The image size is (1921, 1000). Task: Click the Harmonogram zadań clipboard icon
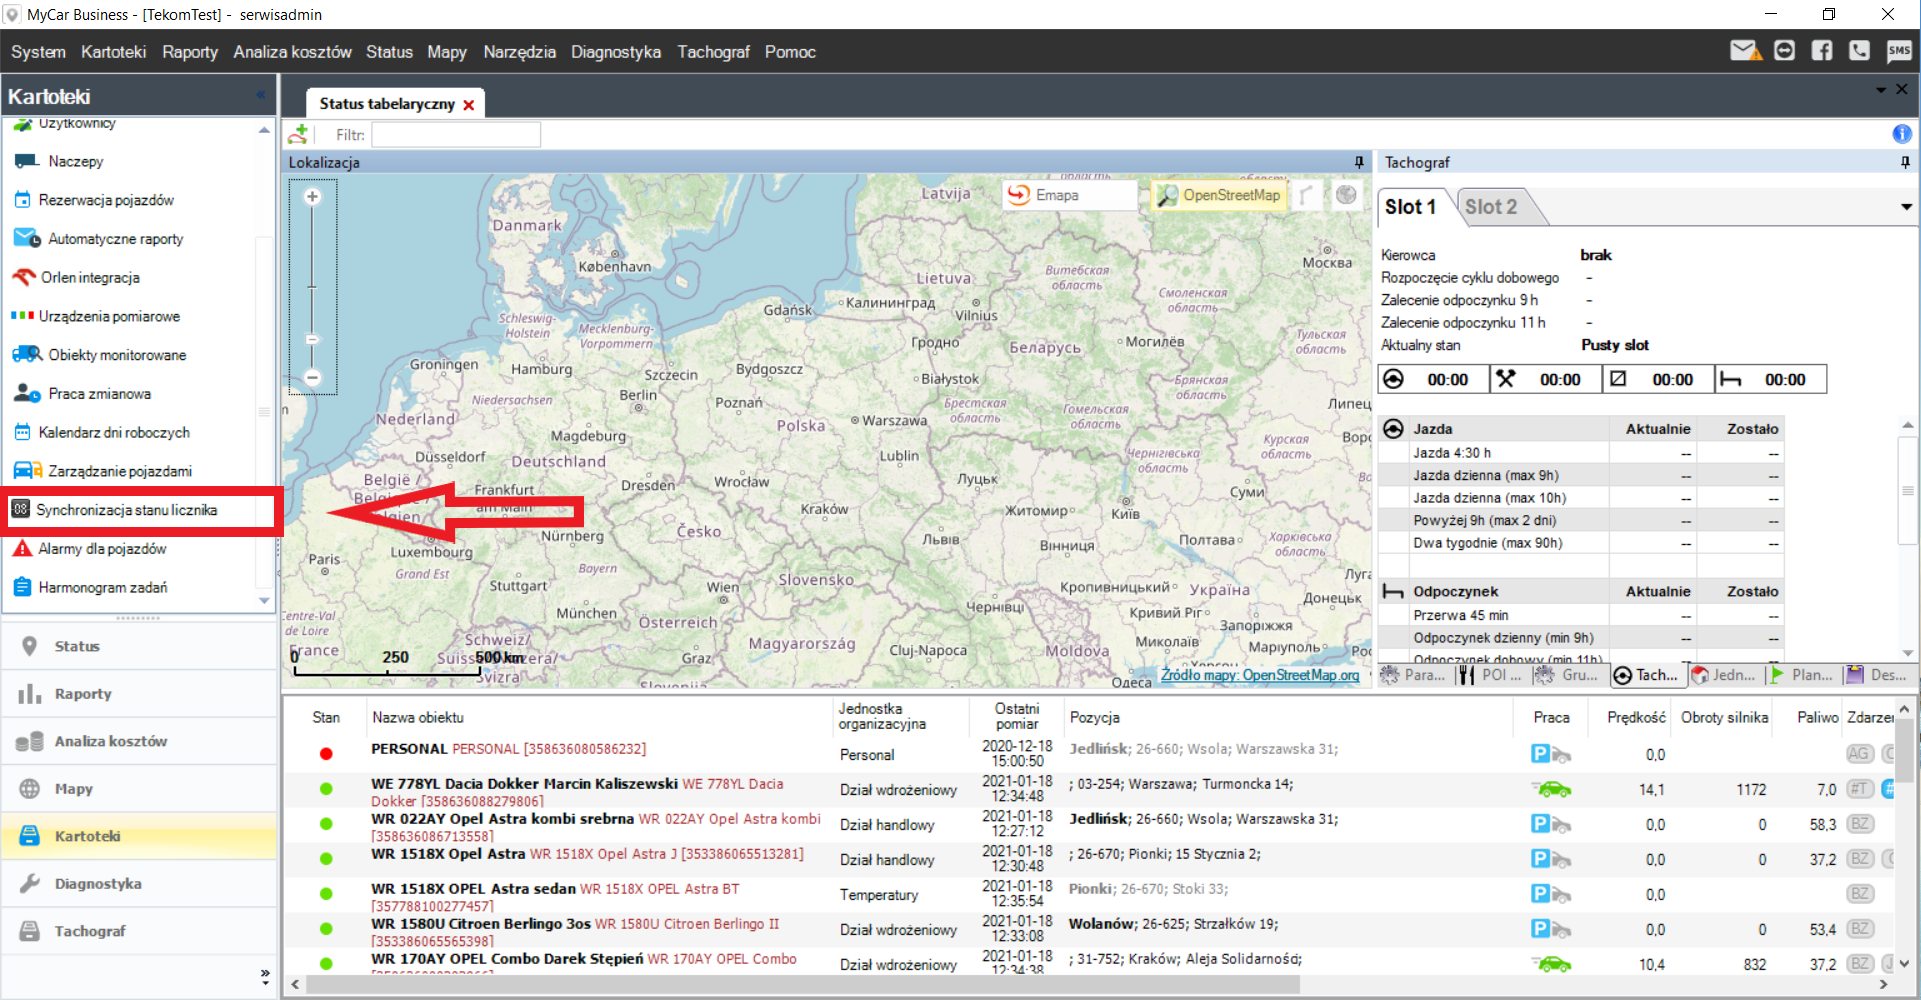pyautogui.click(x=22, y=587)
